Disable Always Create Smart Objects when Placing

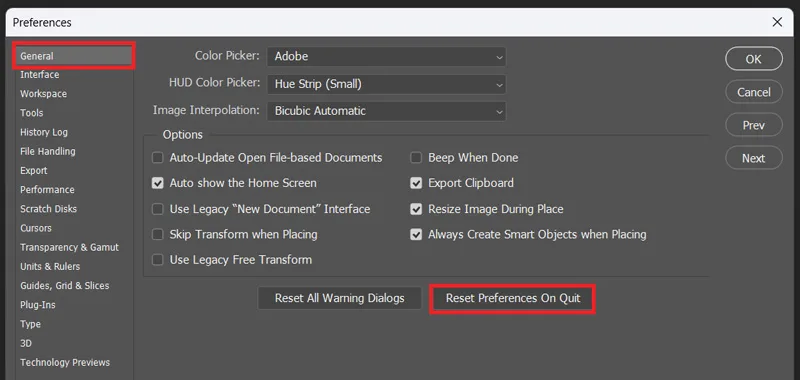pyautogui.click(x=416, y=235)
